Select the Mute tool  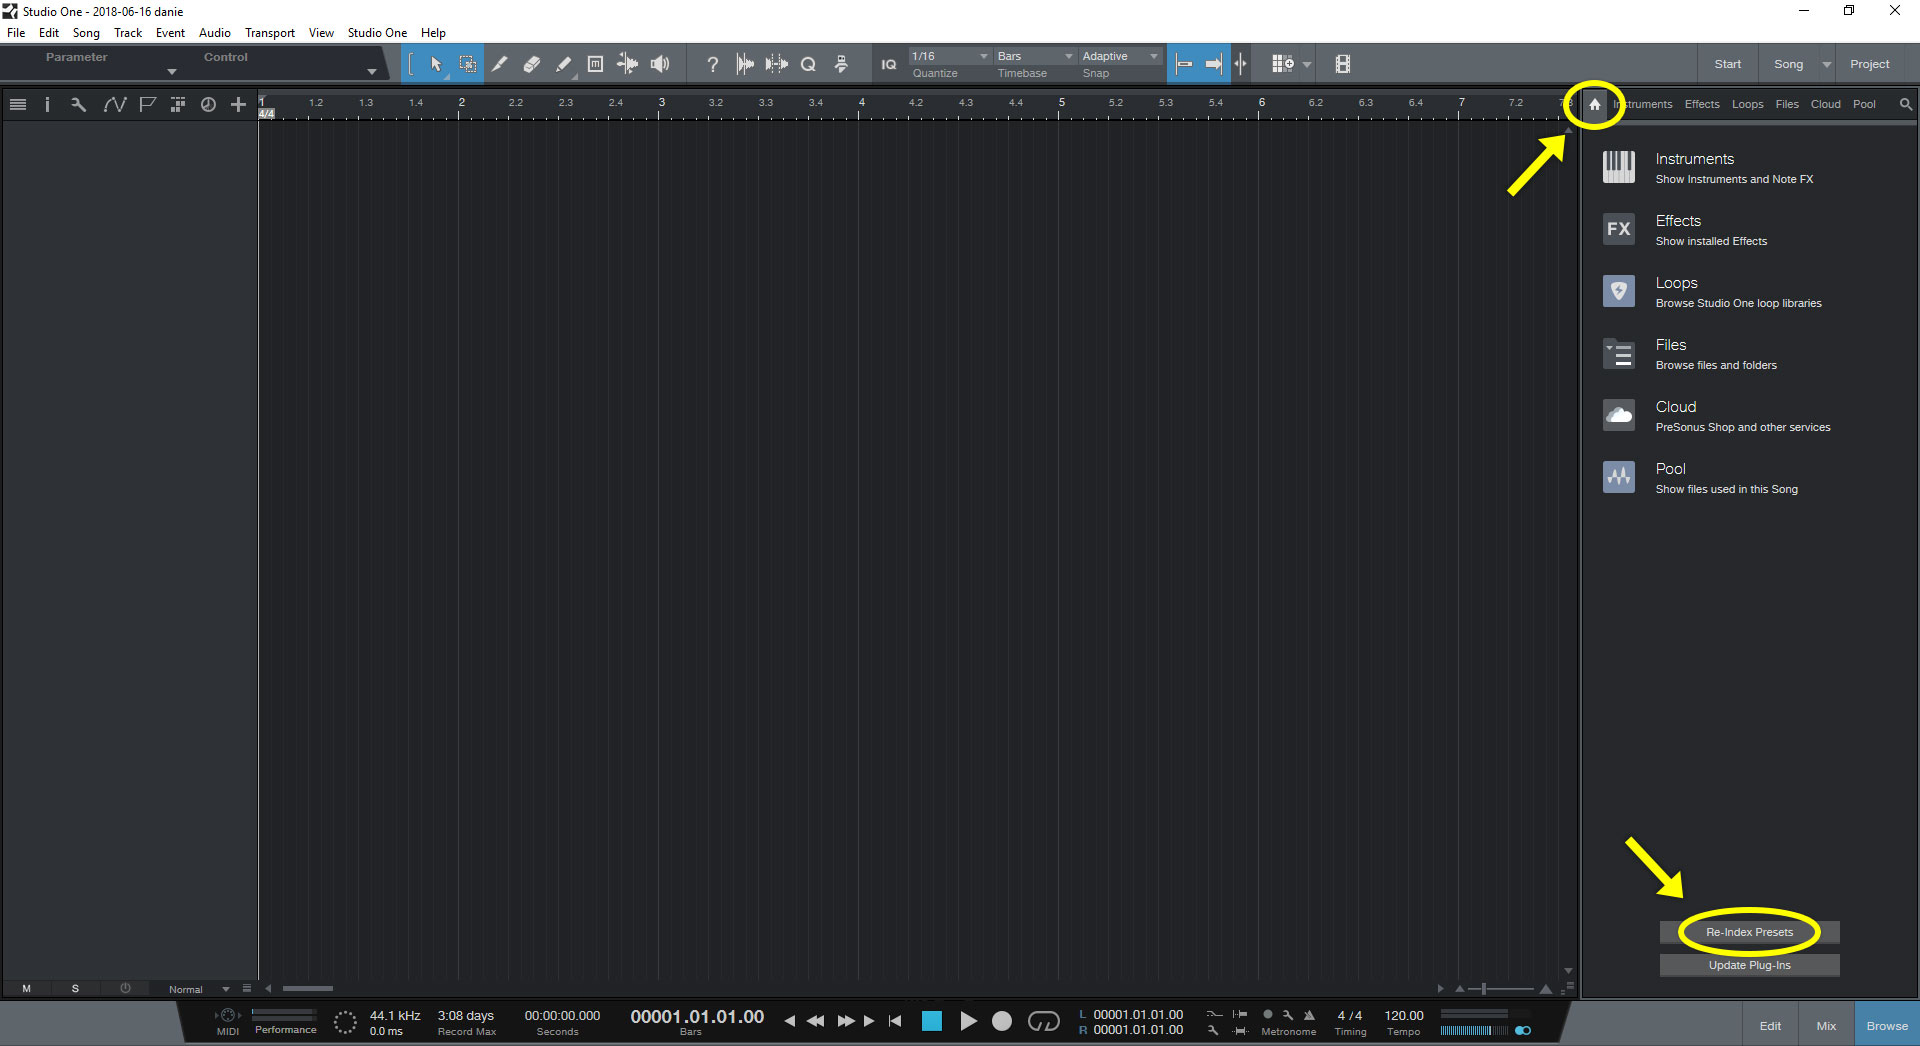point(595,64)
